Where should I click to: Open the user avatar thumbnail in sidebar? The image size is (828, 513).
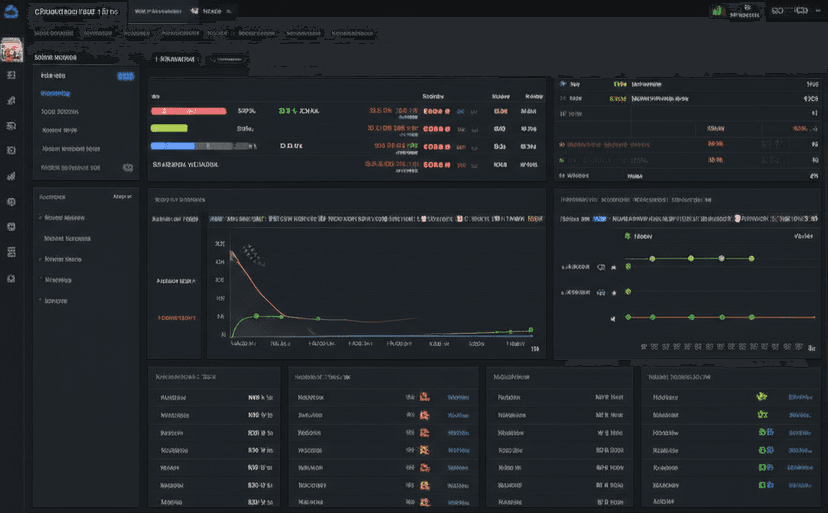click(11, 50)
